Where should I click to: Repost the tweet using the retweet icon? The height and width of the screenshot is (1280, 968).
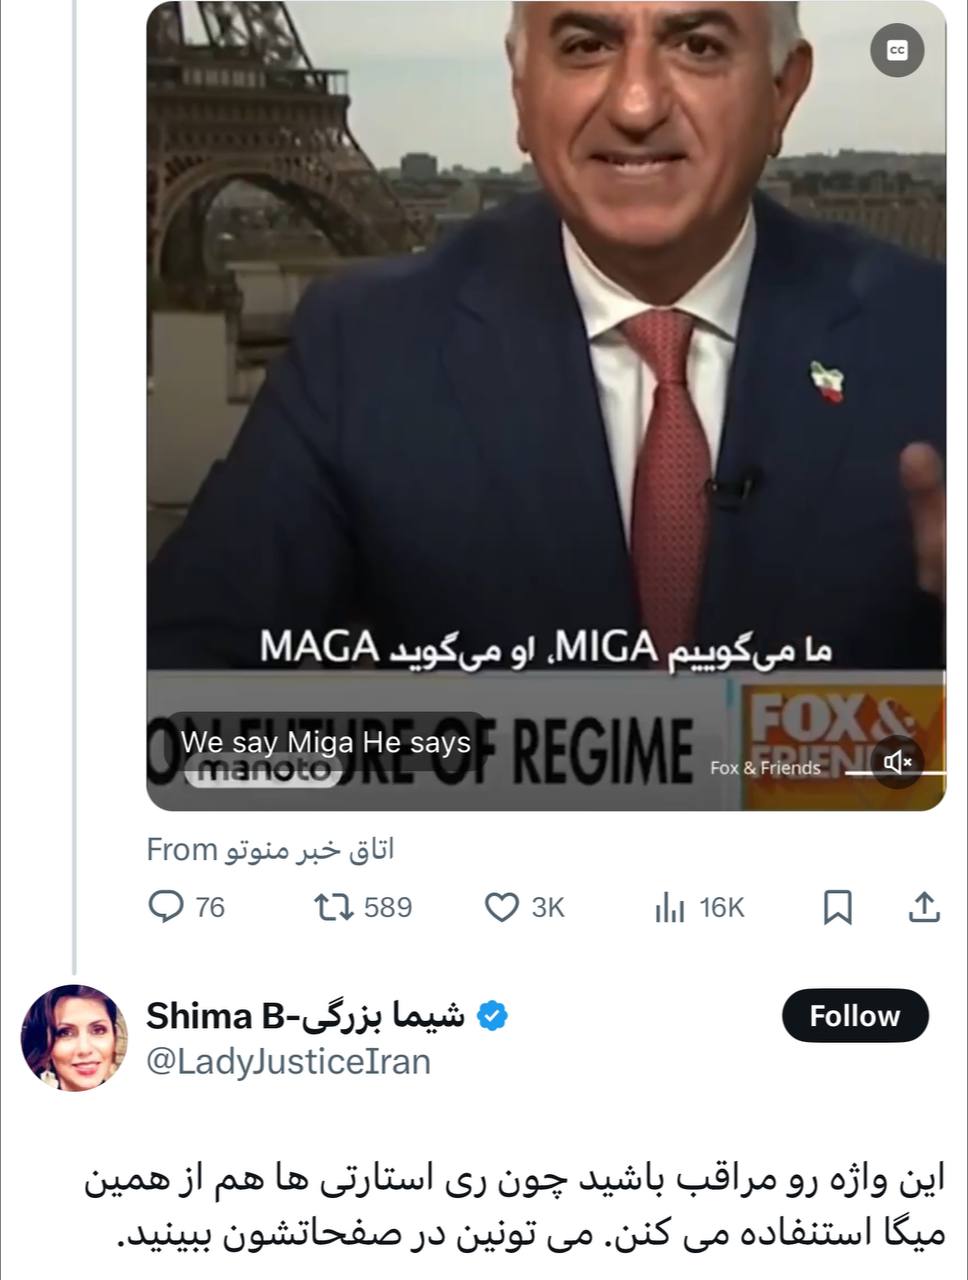(334, 907)
